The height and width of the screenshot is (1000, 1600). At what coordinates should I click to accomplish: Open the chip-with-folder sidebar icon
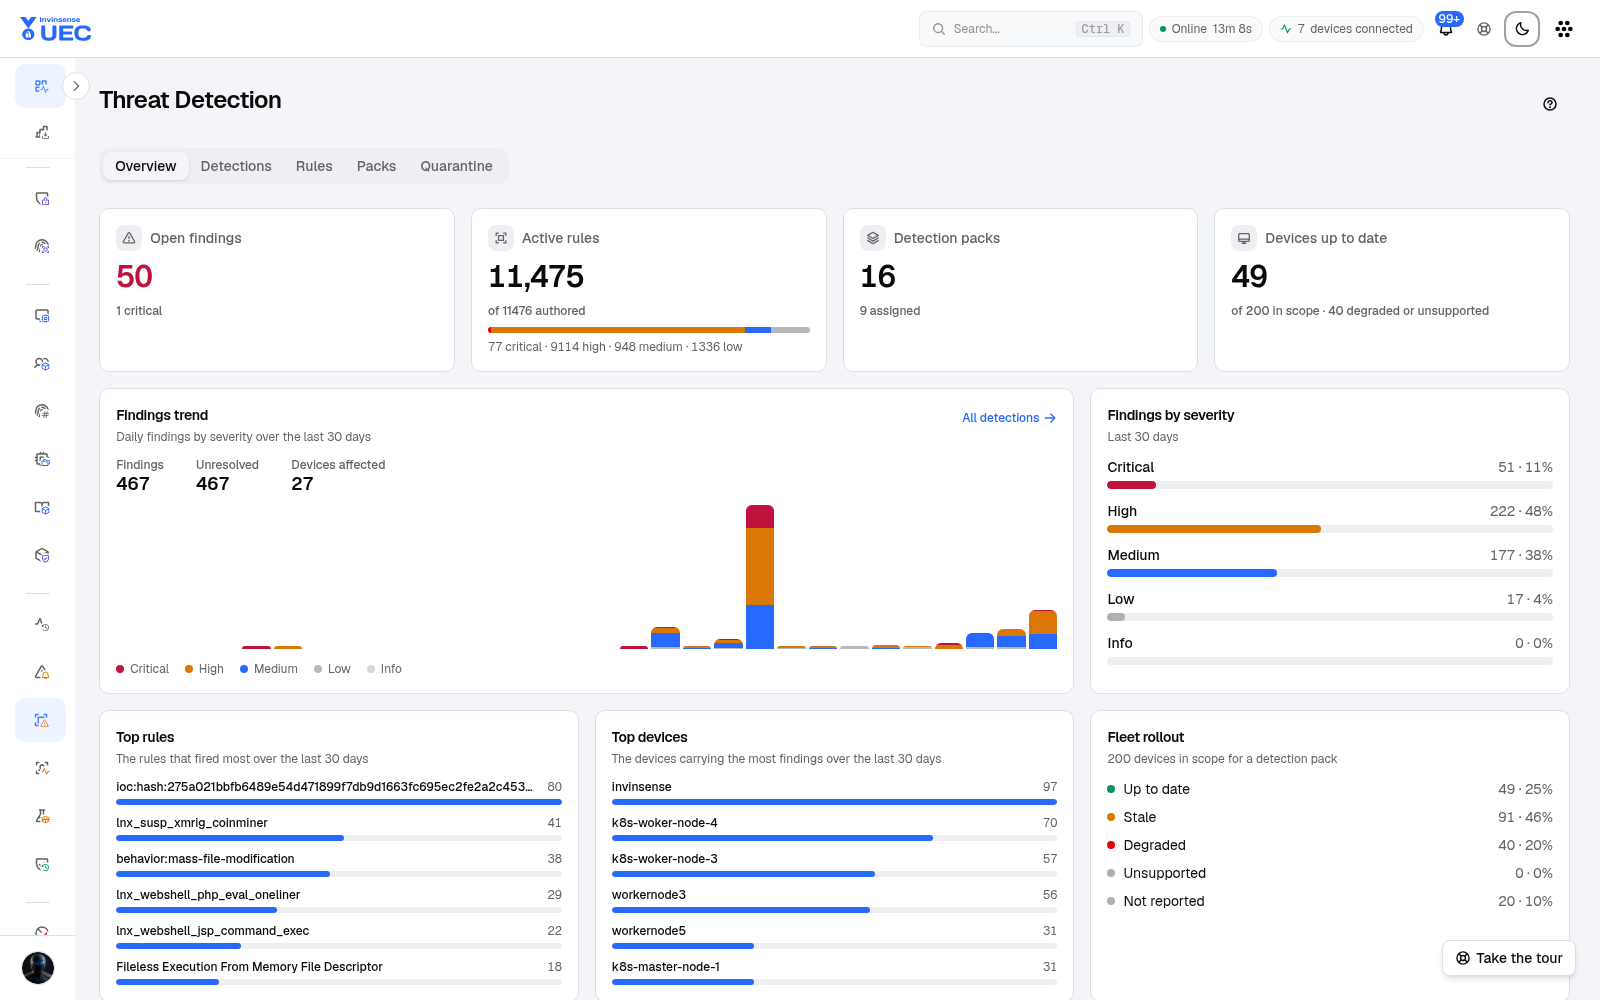click(41, 459)
